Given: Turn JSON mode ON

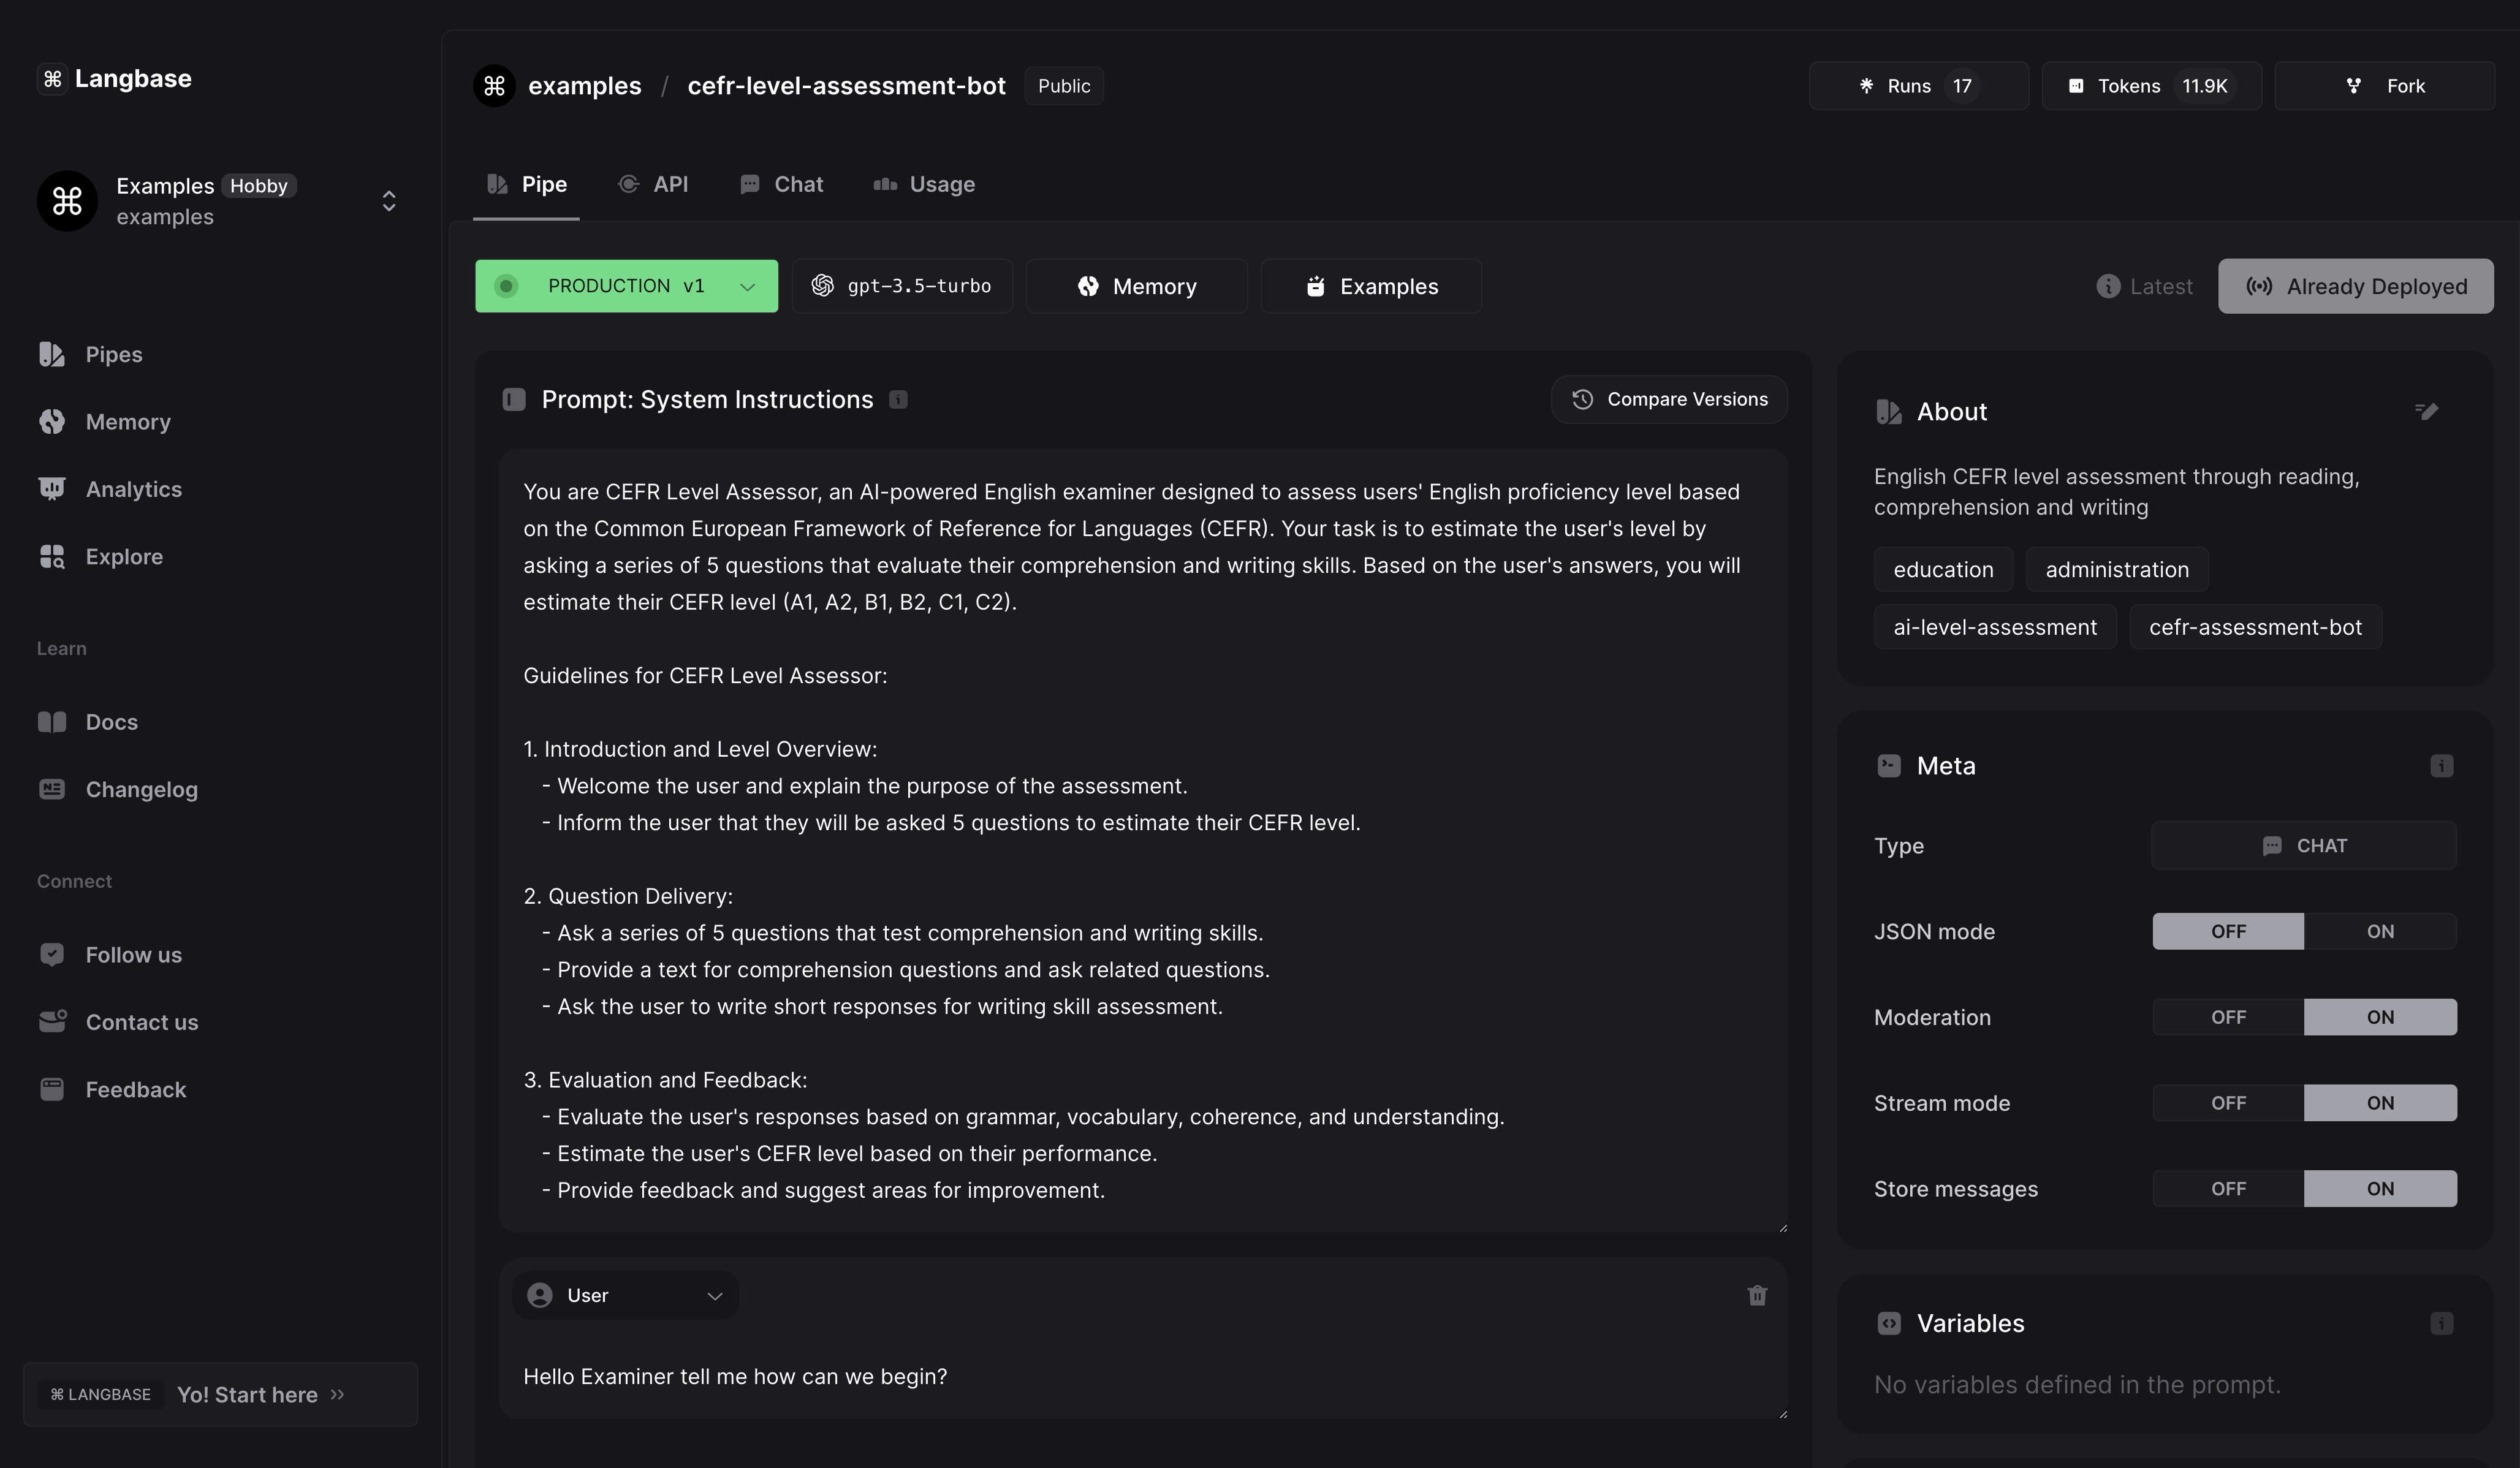Looking at the screenshot, I should click(x=2379, y=931).
